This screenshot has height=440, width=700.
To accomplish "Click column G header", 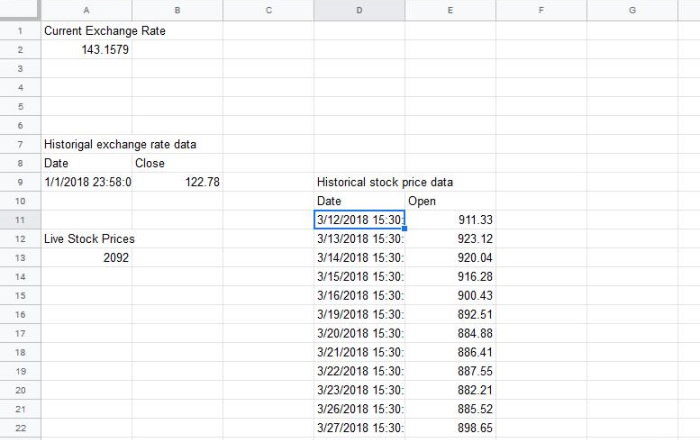I will [x=632, y=10].
